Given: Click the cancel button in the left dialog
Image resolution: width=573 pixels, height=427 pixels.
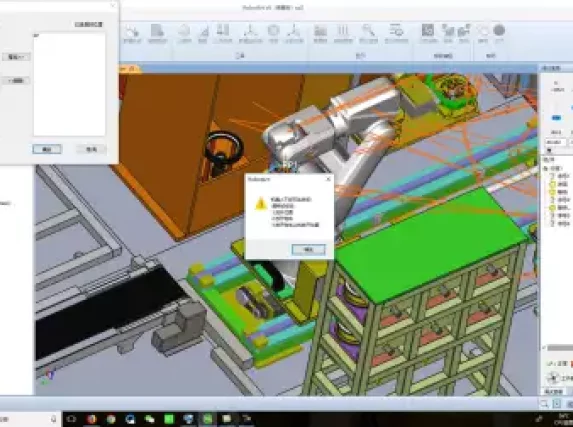Looking at the screenshot, I should (x=91, y=149).
